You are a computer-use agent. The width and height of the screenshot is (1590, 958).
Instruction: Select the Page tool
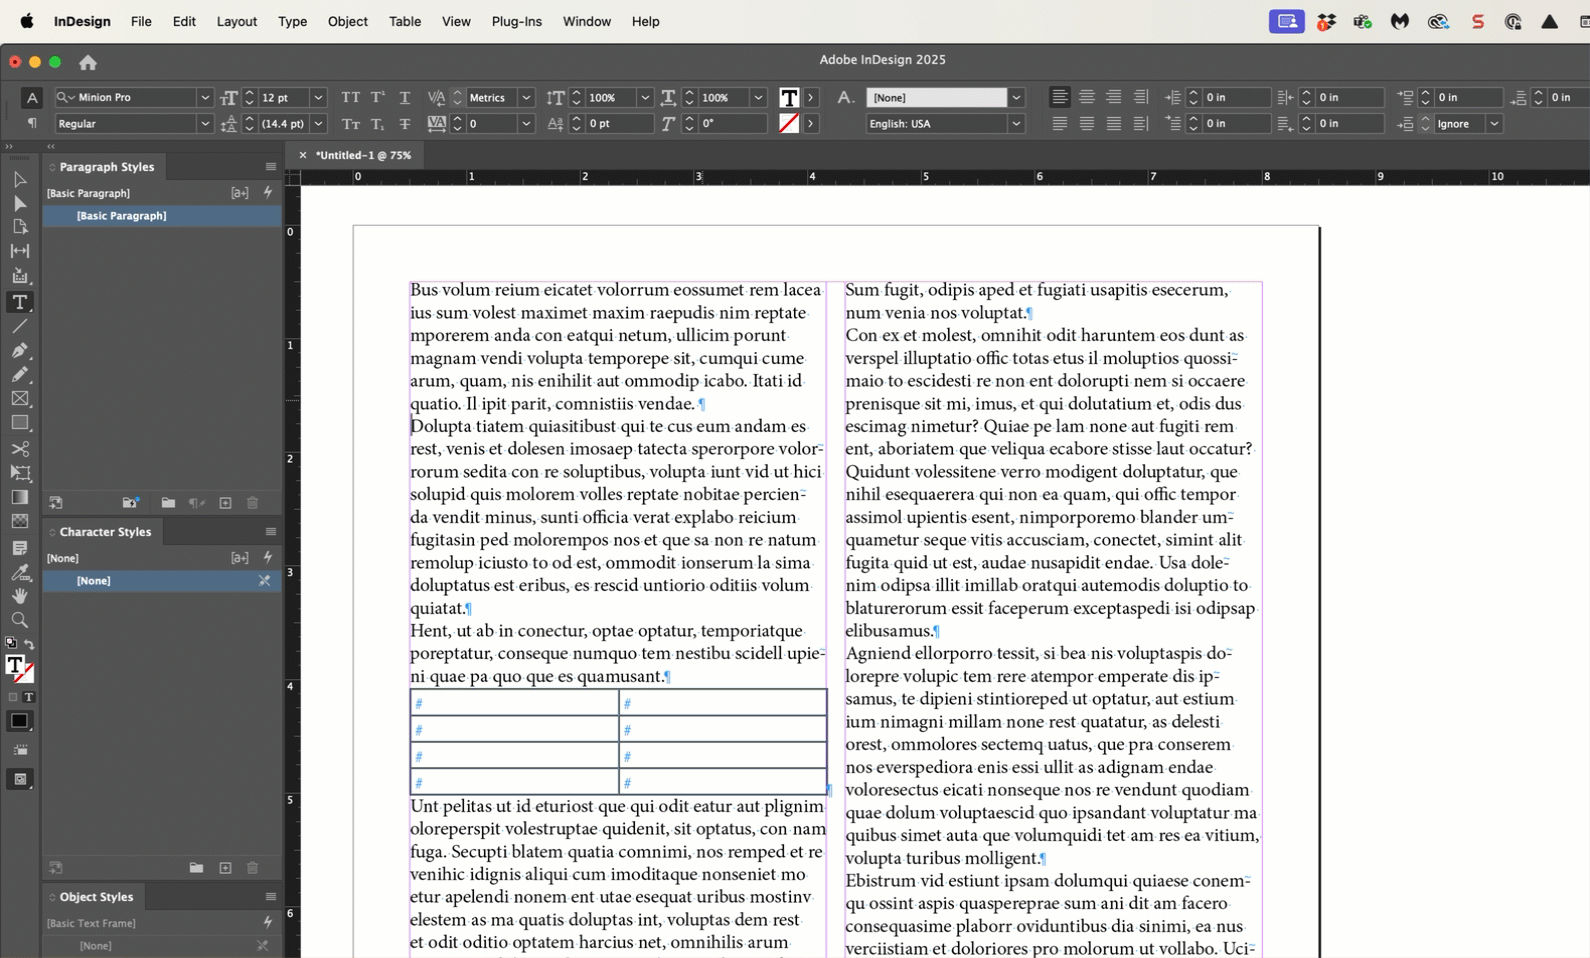click(x=19, y=227)
